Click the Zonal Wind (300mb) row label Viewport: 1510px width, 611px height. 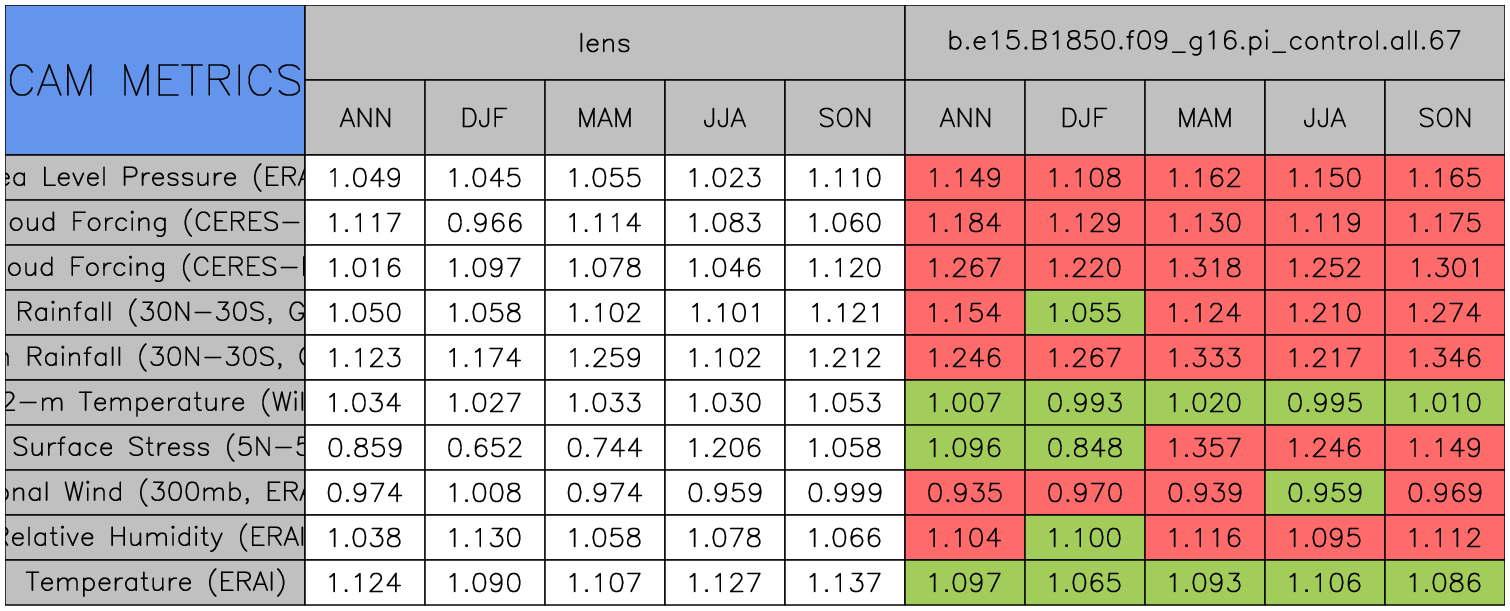(x=155, y=493)
